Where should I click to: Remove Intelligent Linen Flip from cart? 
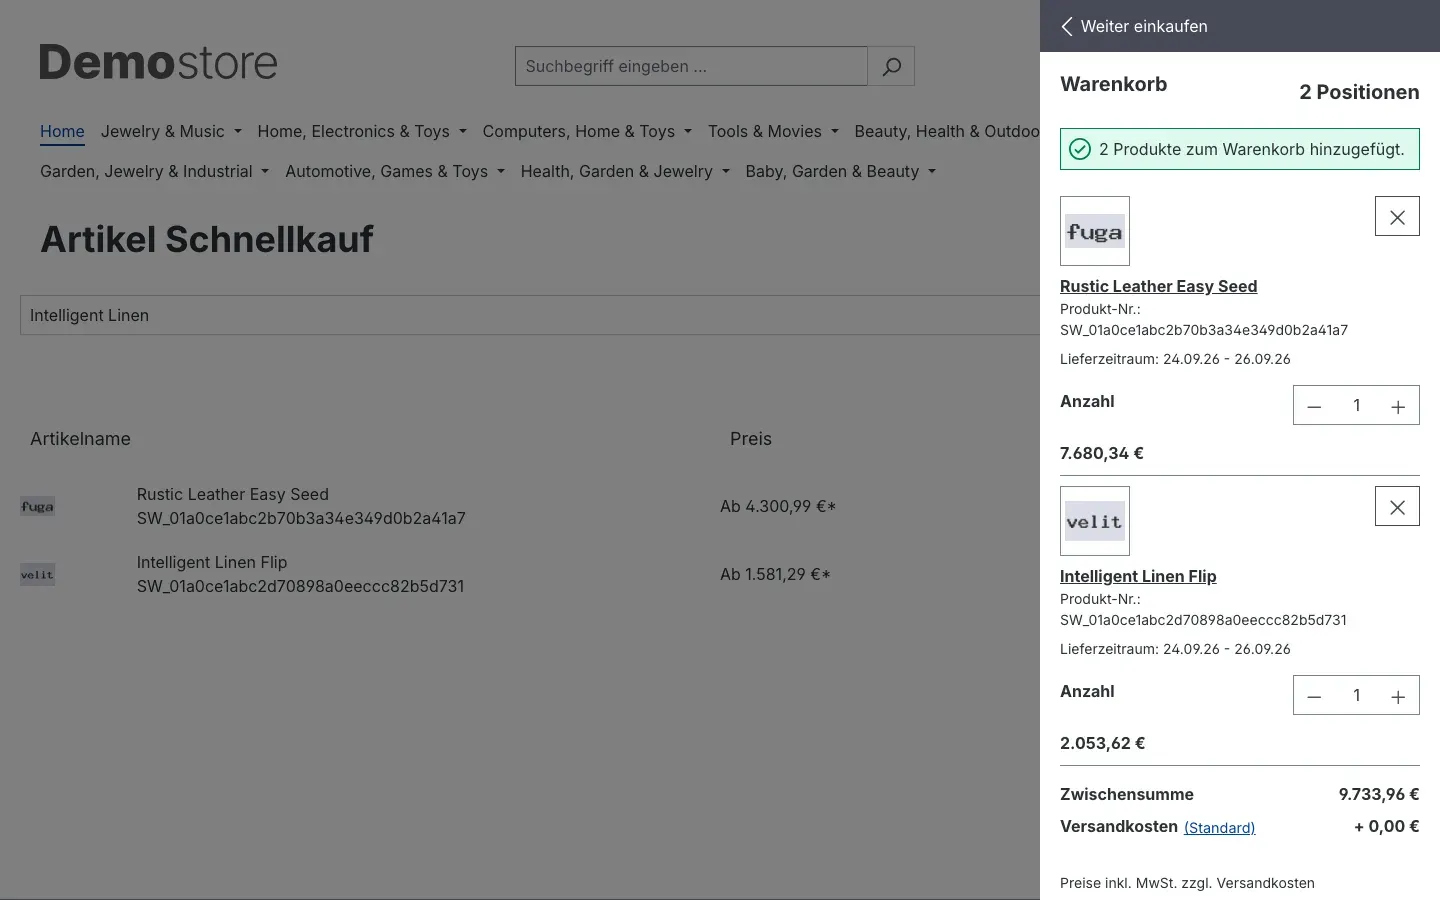(x=1397, y=507)
